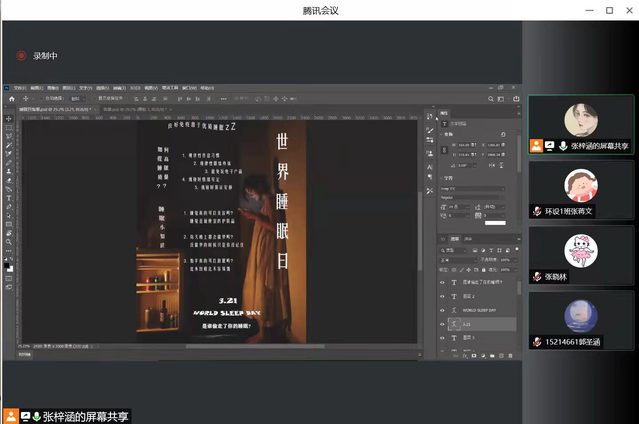
Task: Select the Lasso tool
Action: pos(9,137)
